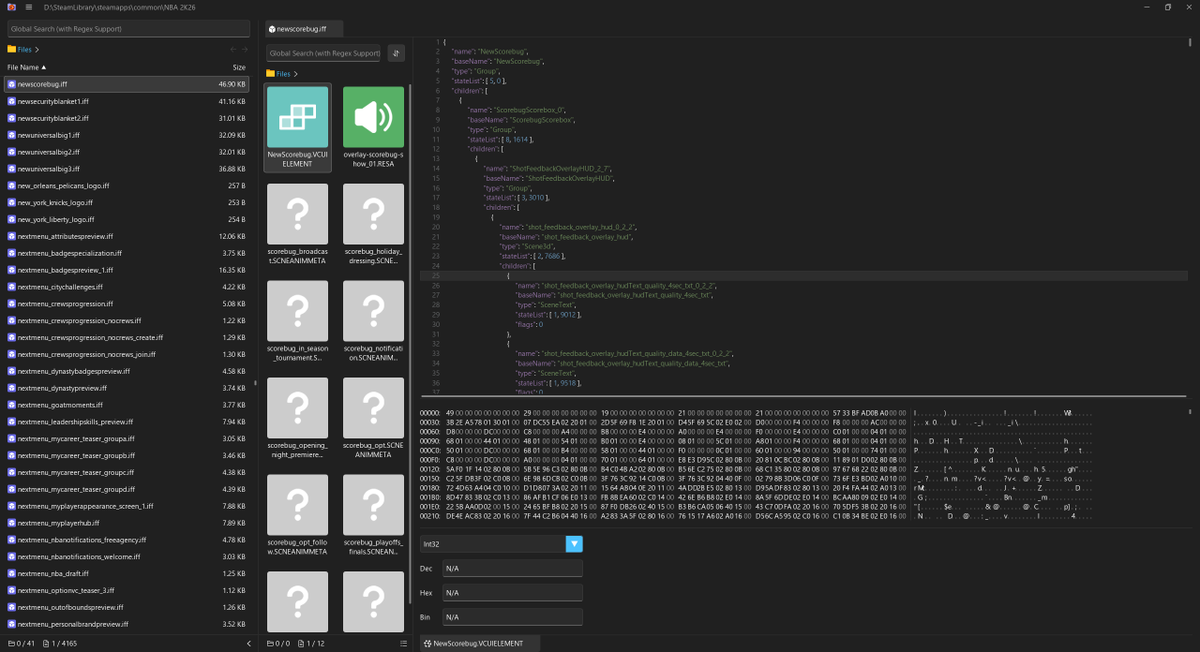Select nextmenu_myplayerhub.iff file
Image resolution: width=1200 pixels, height=652 pixels.
point(128,523)
